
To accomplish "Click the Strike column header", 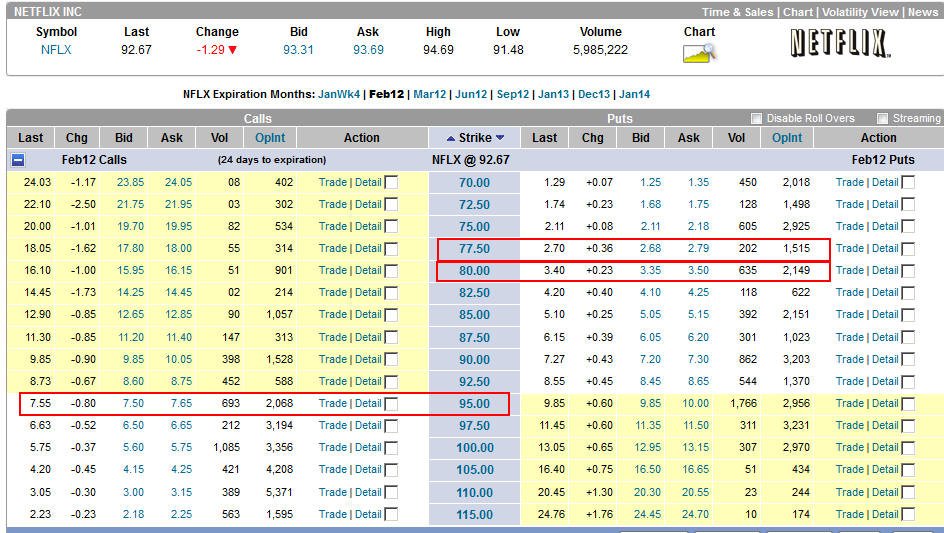I will point(475,138).
